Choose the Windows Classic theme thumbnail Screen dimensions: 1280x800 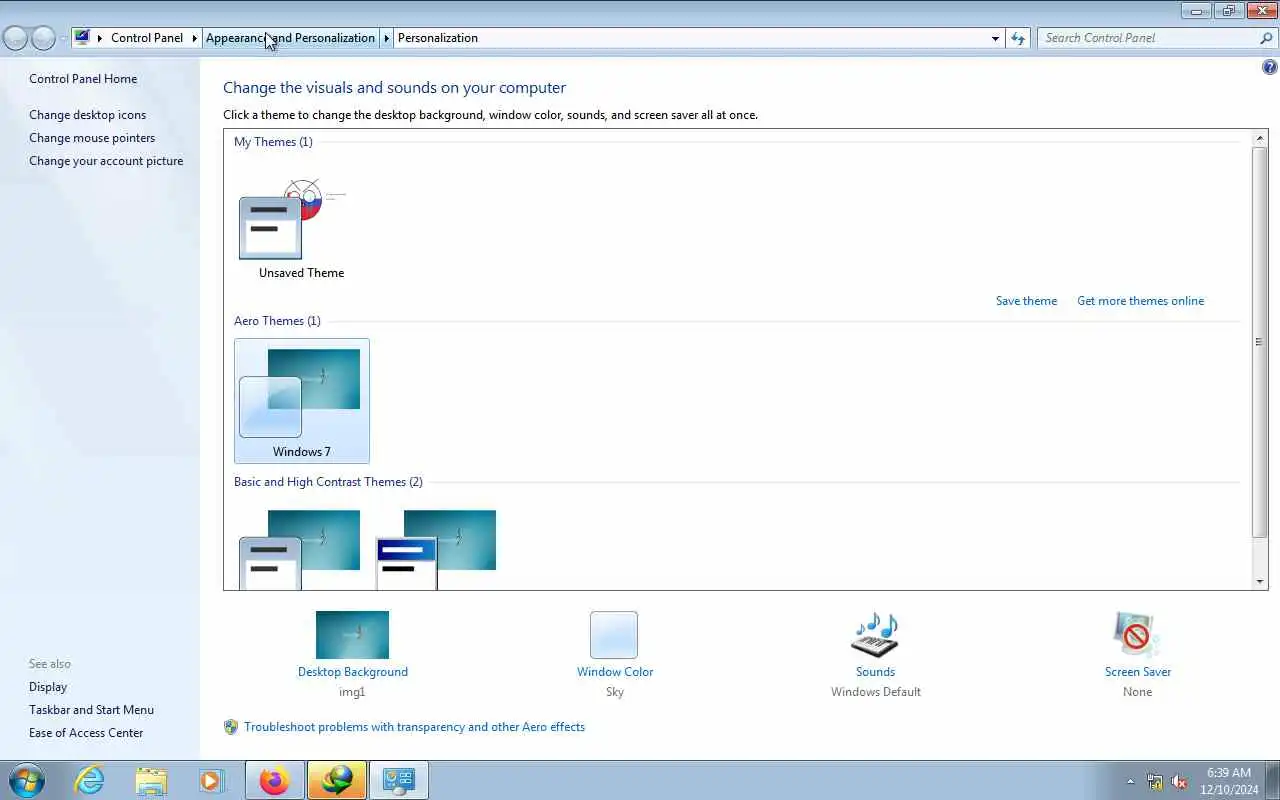point(437,550)
